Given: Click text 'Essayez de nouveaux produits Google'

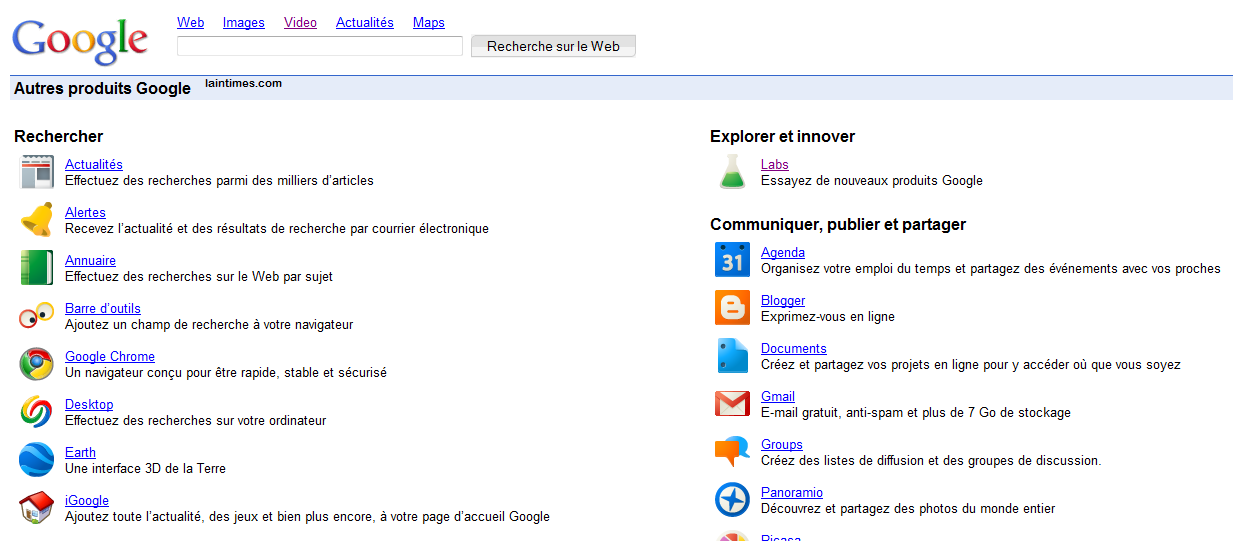Looking at the screenshot, I should [872, 180].
